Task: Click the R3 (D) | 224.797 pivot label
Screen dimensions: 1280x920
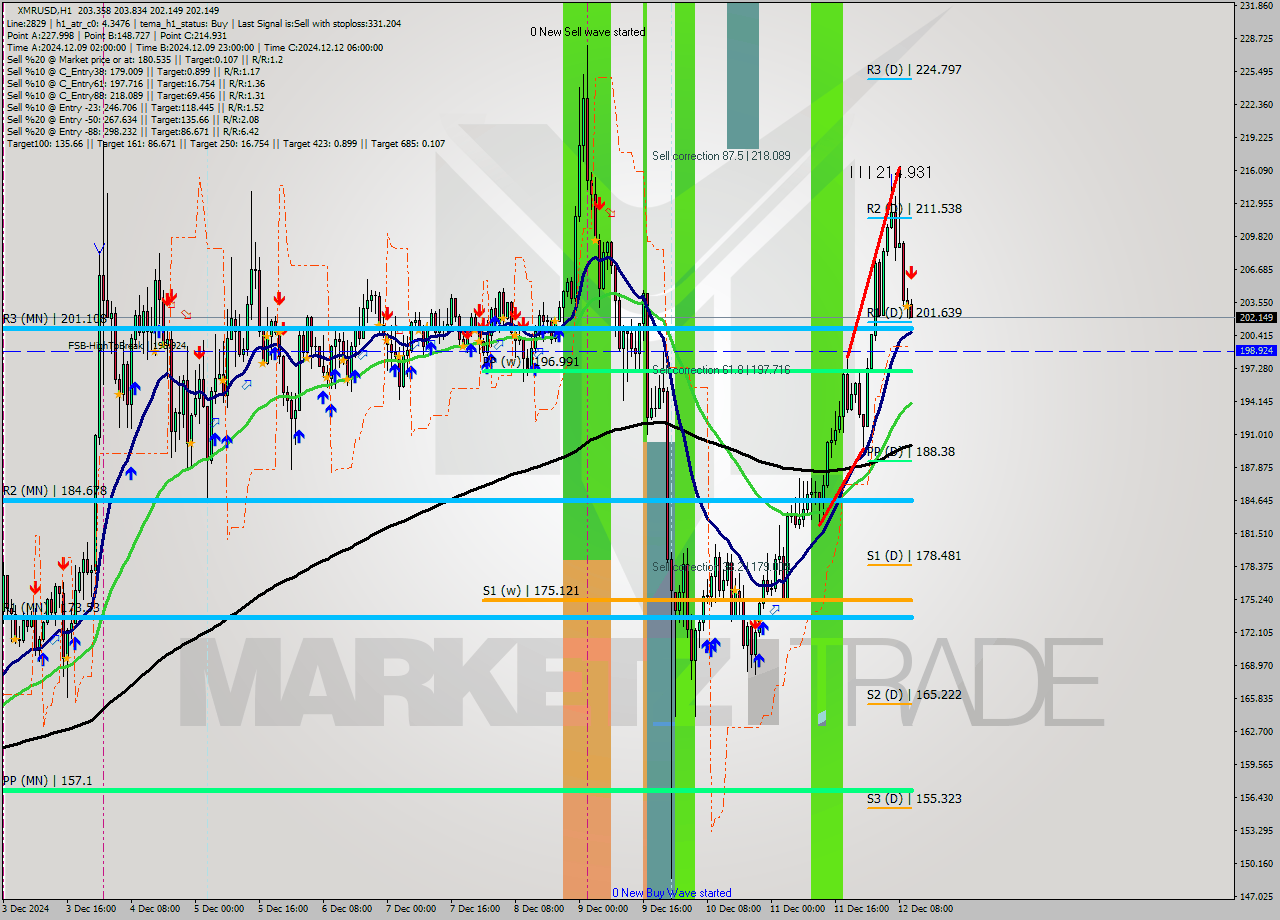Action: 914,70
